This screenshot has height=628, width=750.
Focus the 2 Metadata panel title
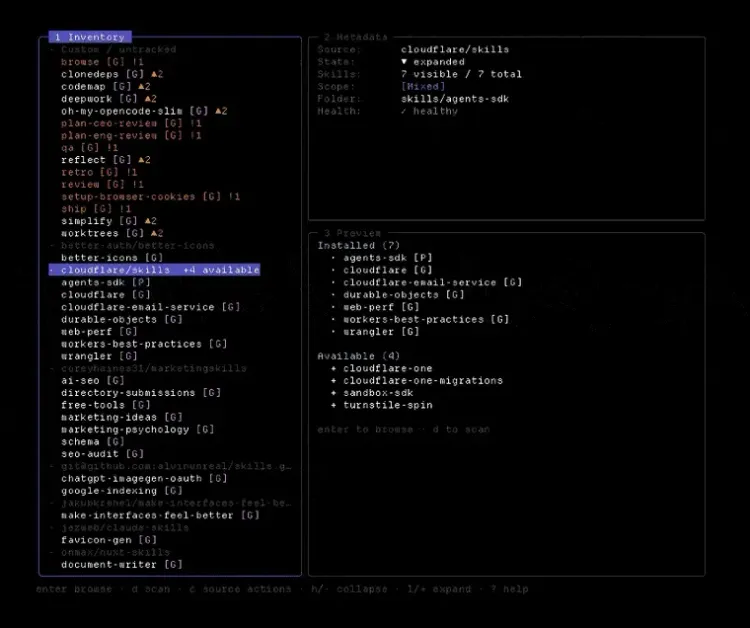[355, 37]
